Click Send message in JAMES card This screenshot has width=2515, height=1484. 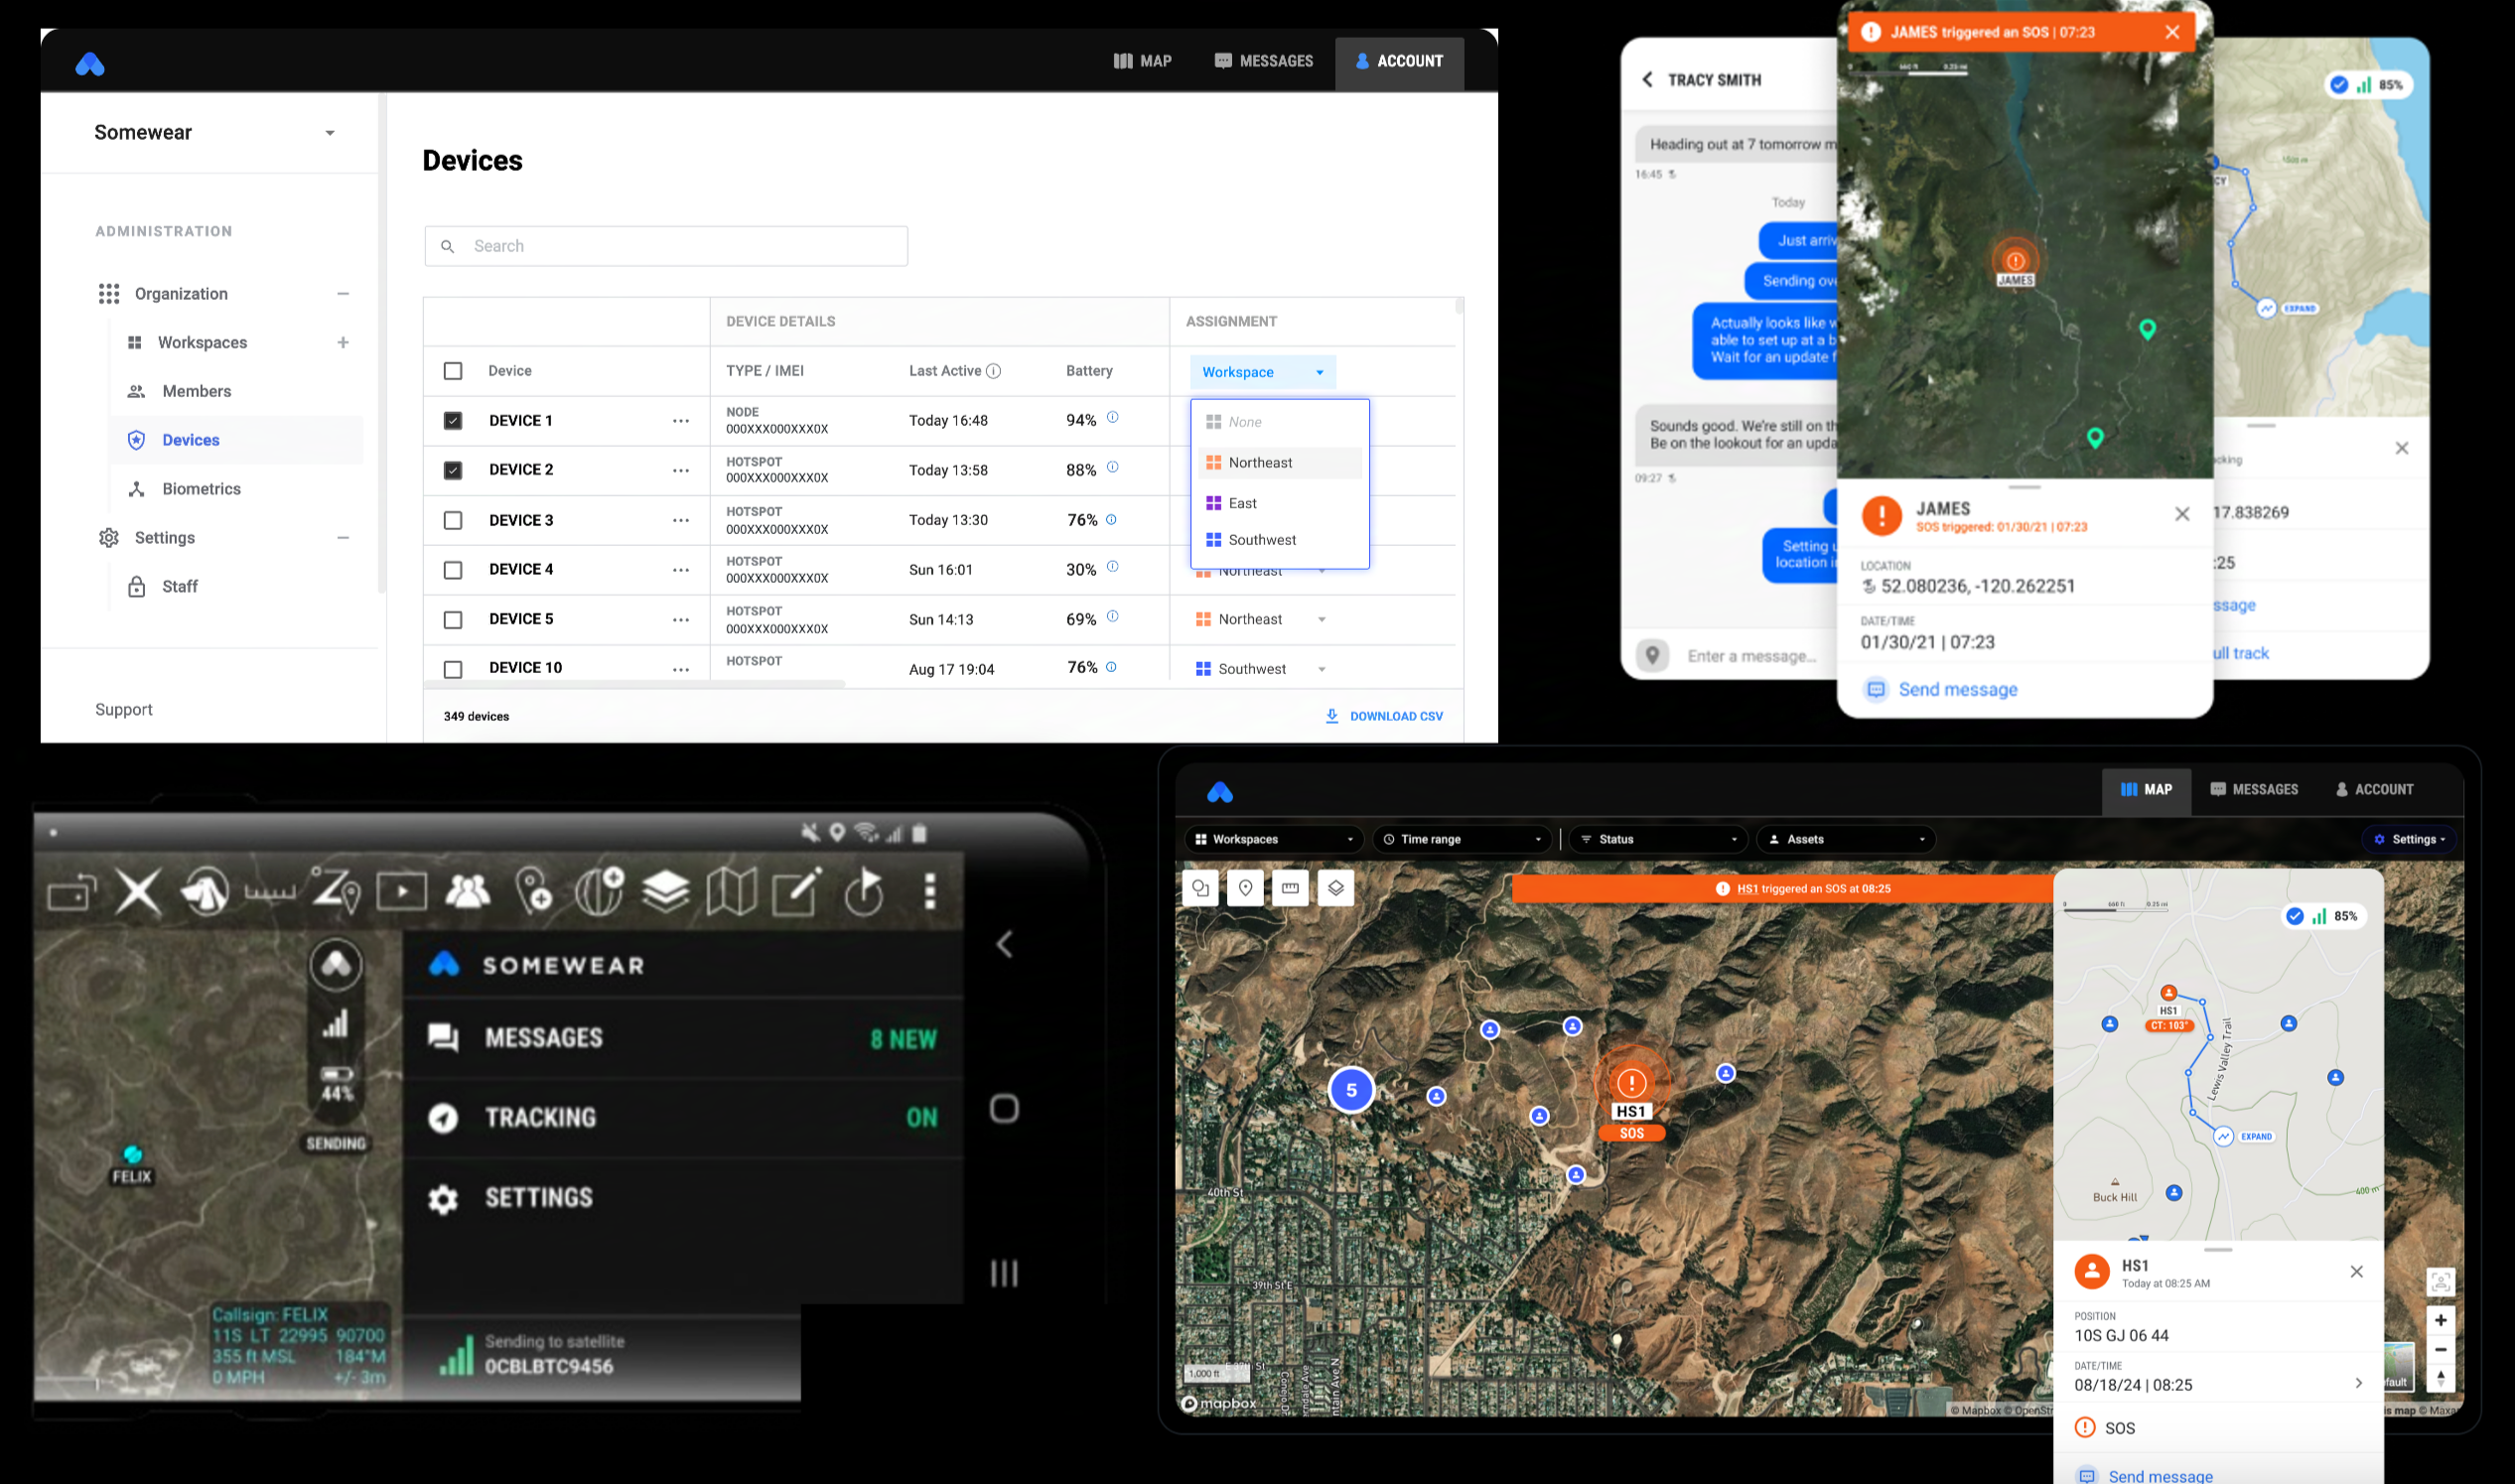point(1957,689)
